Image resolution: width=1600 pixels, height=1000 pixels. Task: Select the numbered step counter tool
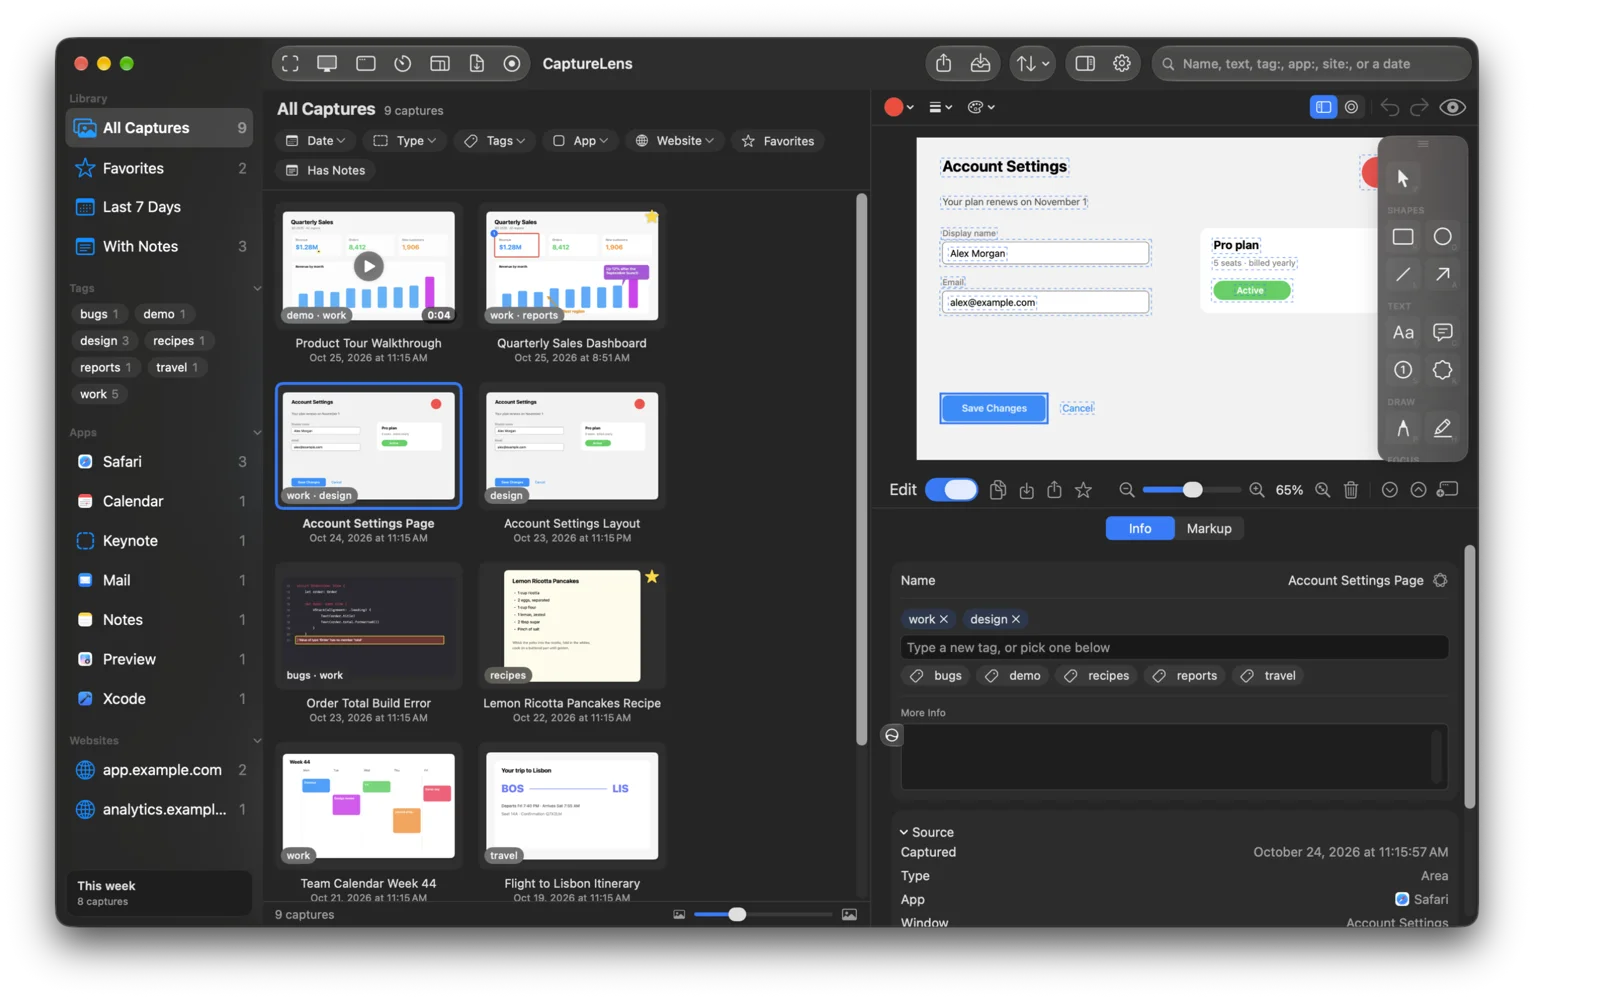(1403, 370)
